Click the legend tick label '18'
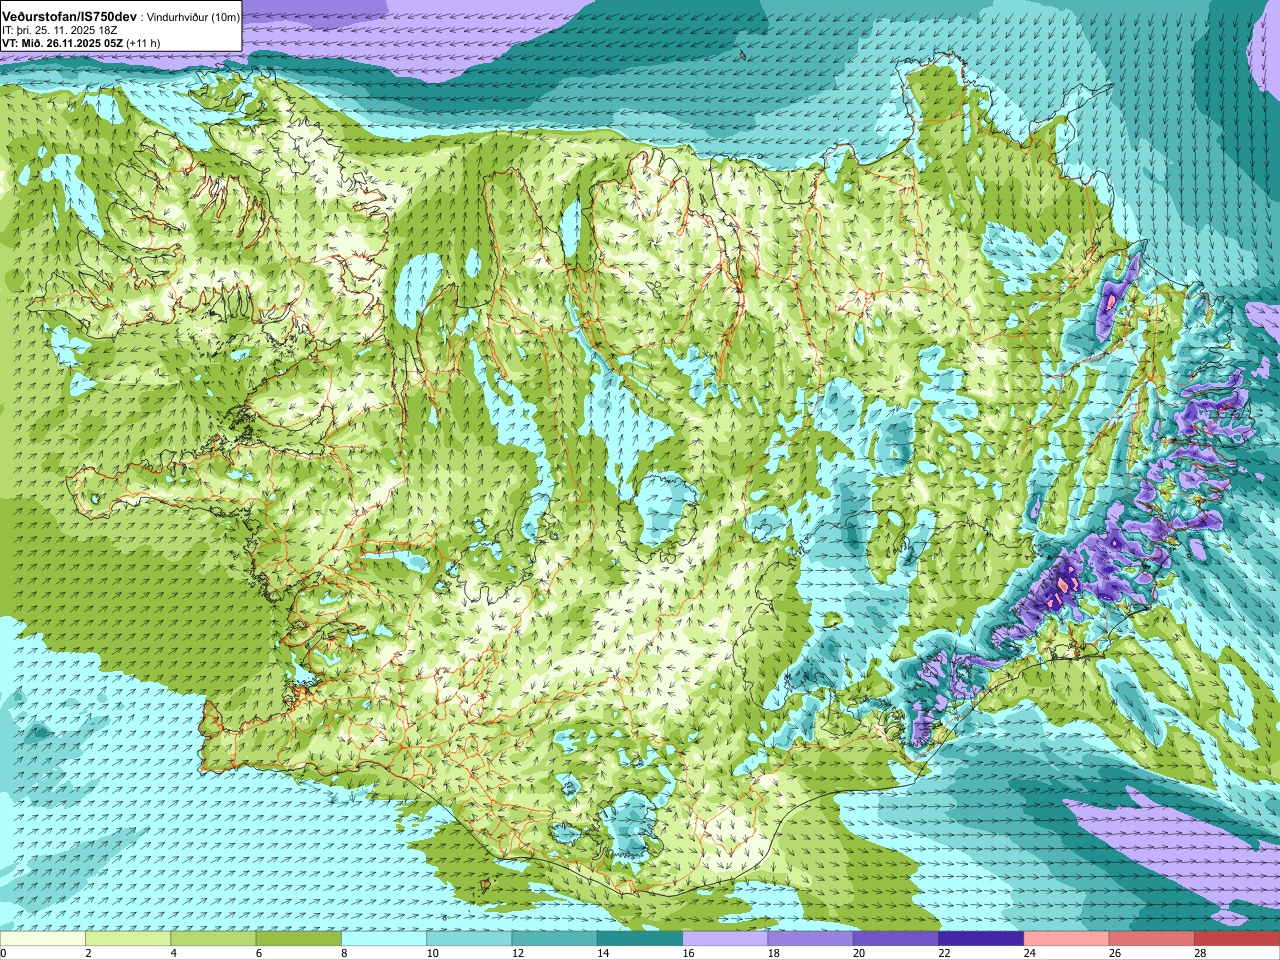 point(774,953)
